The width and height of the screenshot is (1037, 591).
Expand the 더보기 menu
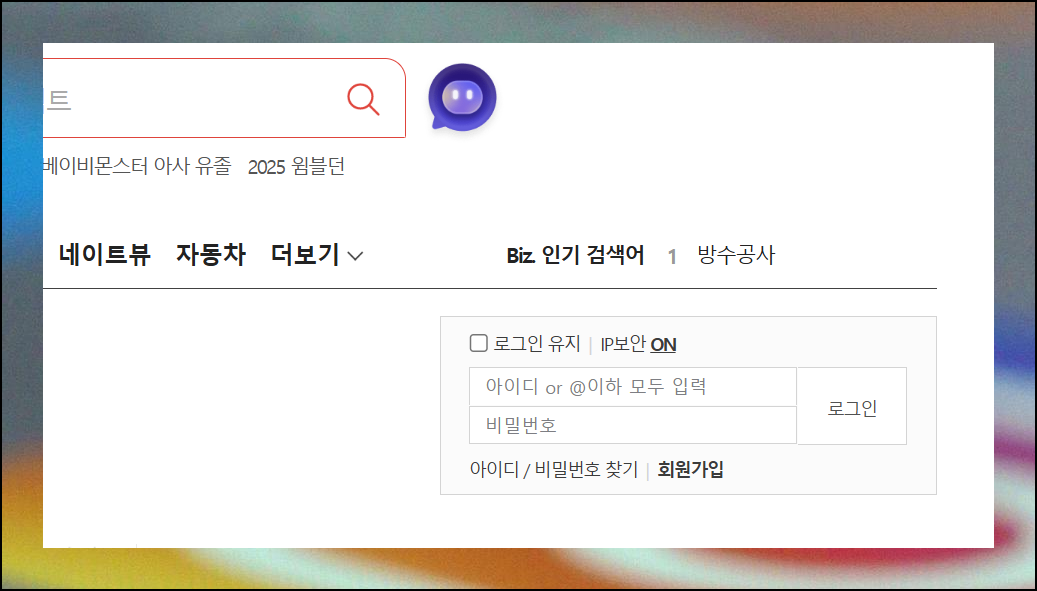click(x=317, y=255)
